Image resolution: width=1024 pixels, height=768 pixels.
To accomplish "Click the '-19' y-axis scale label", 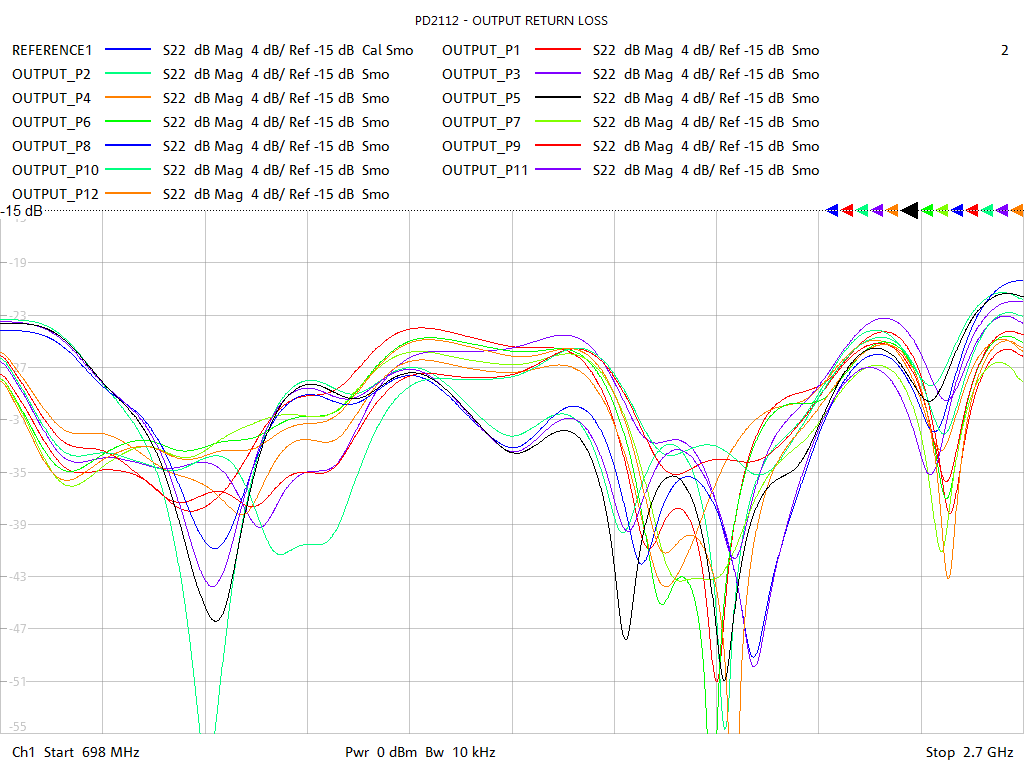I will click(16, 263).
